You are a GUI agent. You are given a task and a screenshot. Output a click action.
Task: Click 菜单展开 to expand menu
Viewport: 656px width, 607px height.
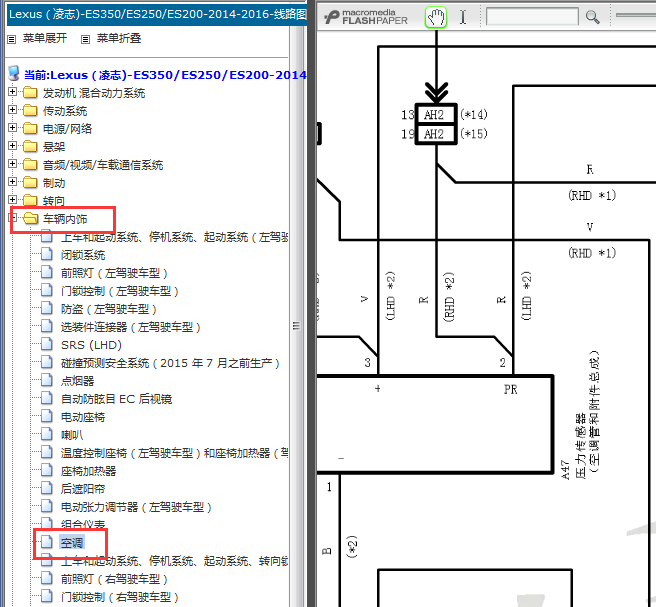(45, 38)
